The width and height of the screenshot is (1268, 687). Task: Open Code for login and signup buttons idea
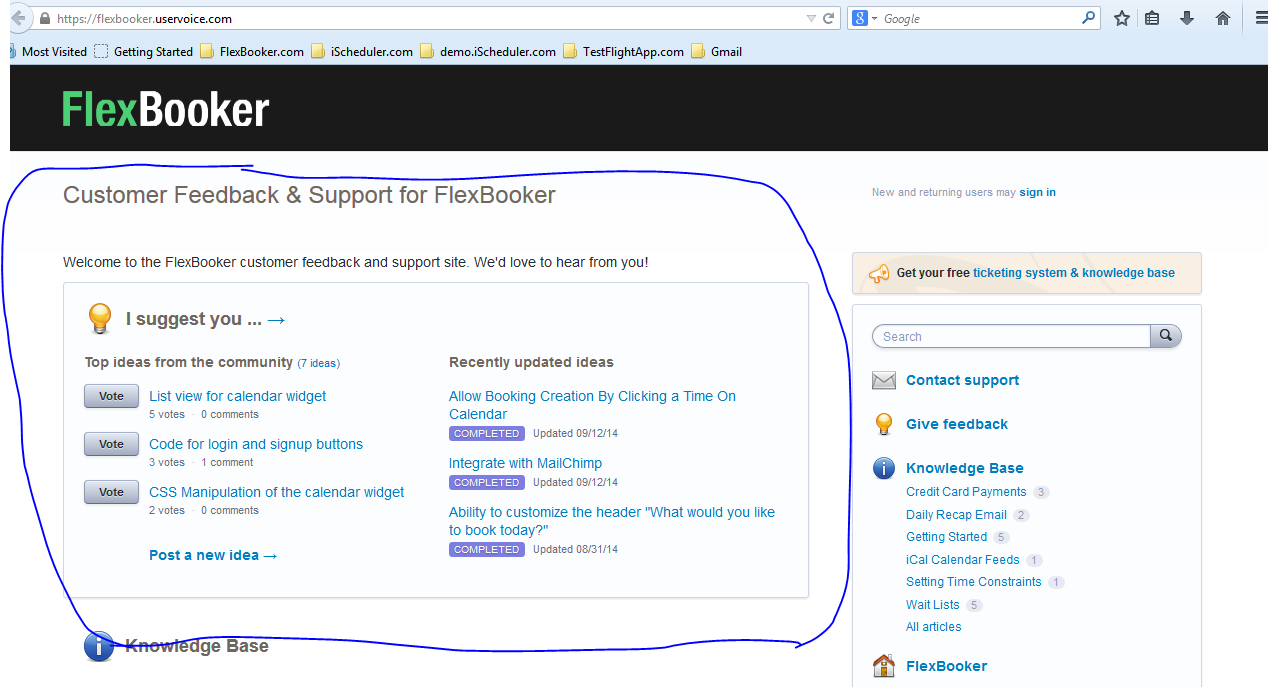(256, 444)
